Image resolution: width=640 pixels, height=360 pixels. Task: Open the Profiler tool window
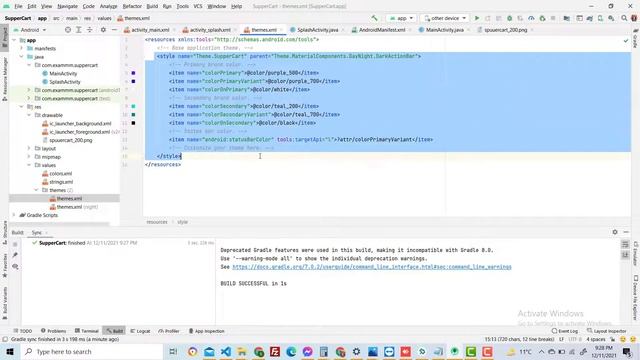coord(169,331)
